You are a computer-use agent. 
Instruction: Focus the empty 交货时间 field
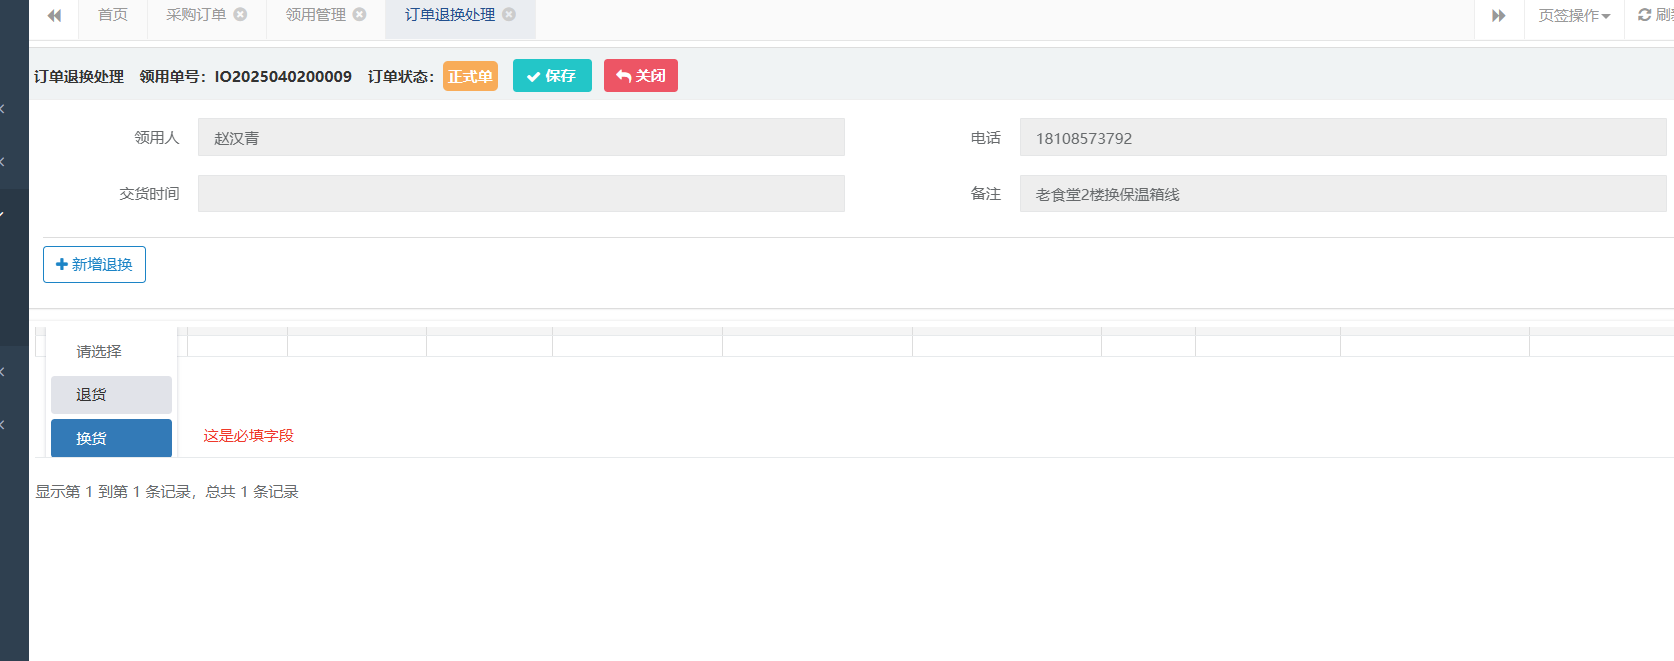point(521,194)
